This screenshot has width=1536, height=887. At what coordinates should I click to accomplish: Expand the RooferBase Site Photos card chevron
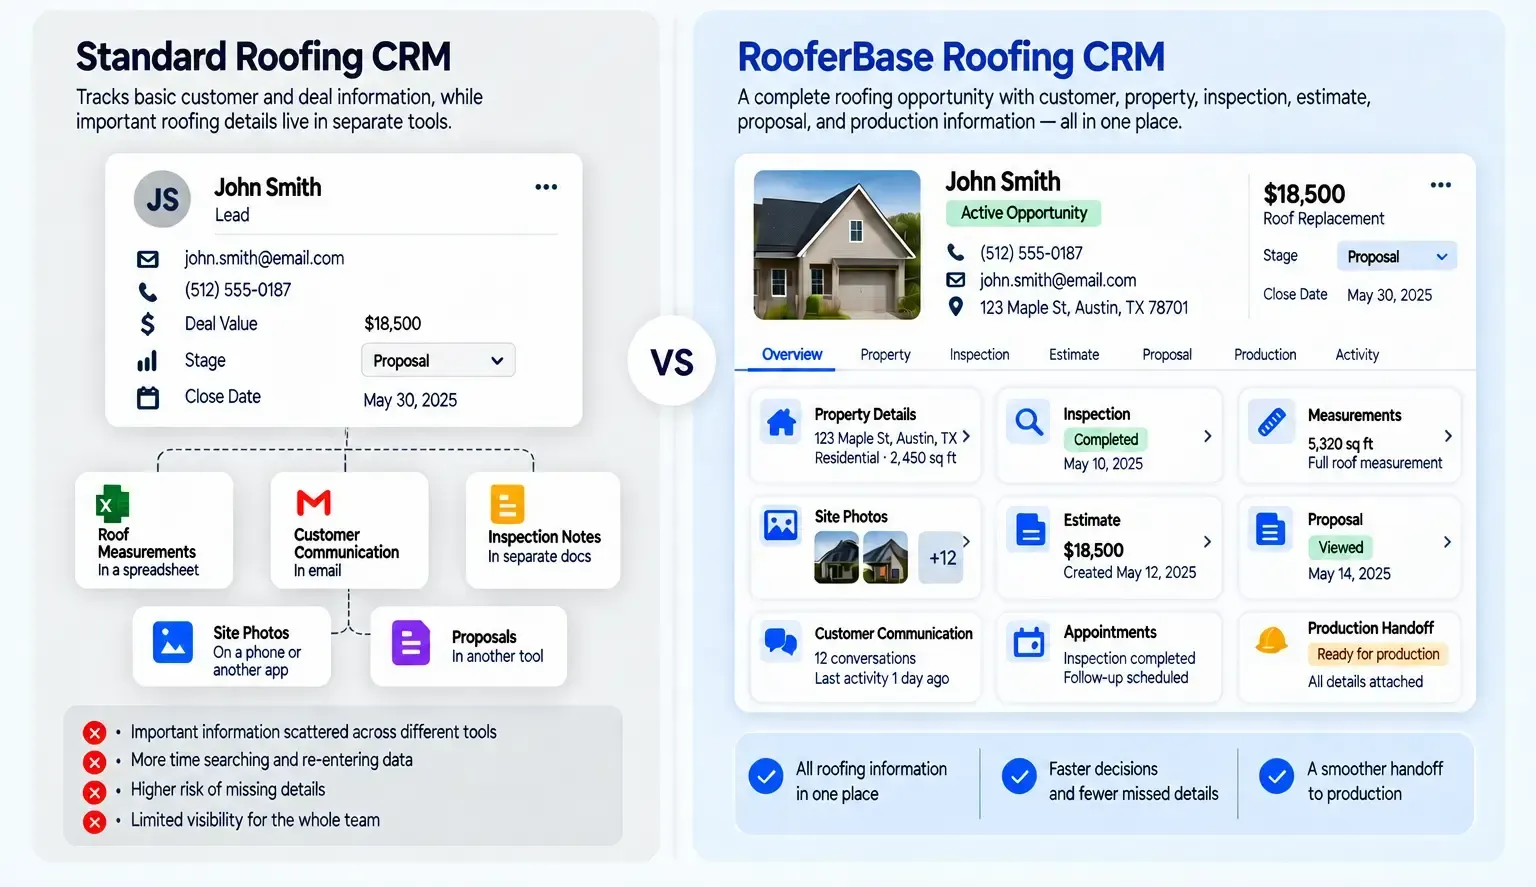pyautogui.click(x=966, y=542)
